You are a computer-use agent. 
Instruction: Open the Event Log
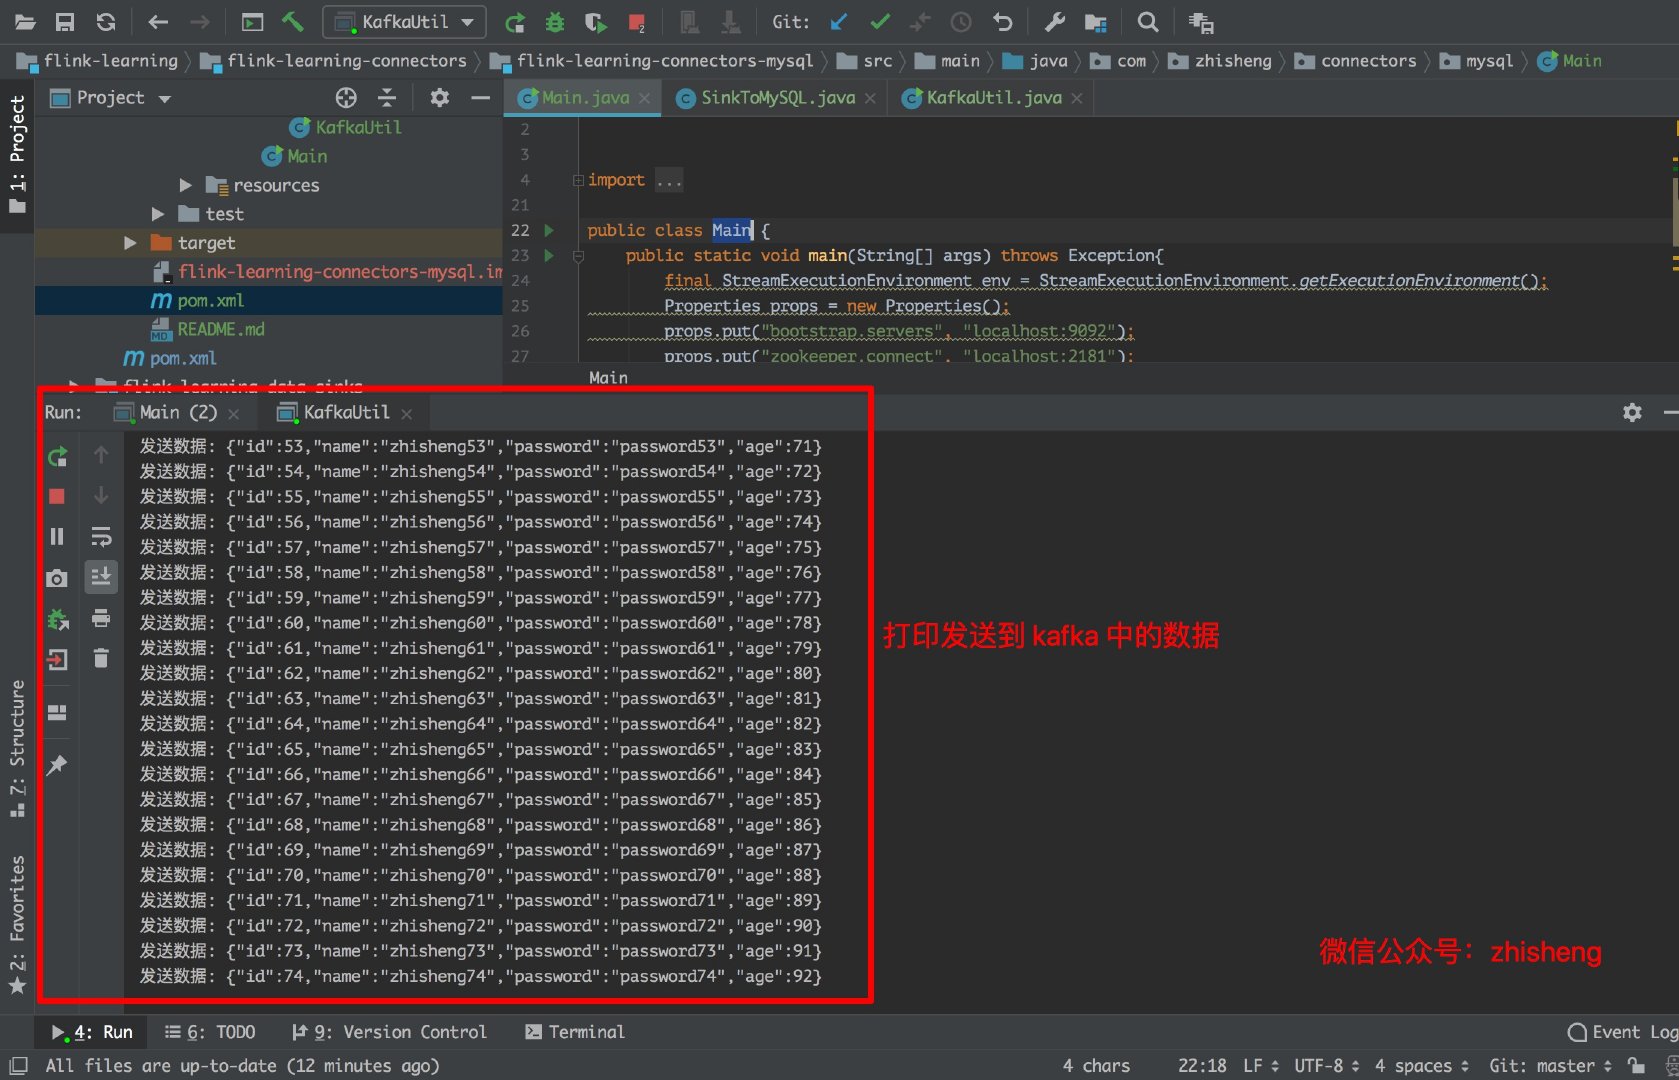point(1622,1032)
